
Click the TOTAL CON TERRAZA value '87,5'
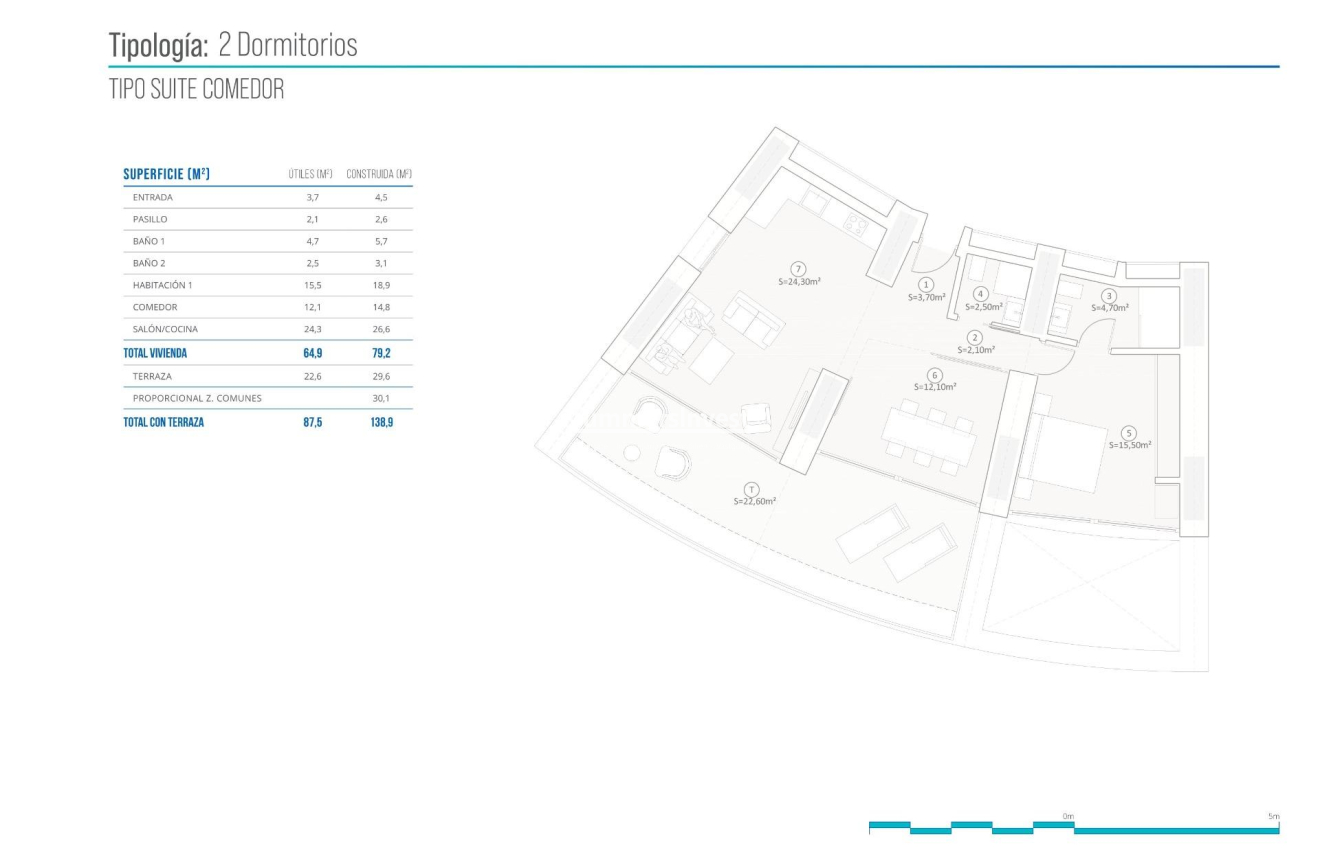point(312,422)
